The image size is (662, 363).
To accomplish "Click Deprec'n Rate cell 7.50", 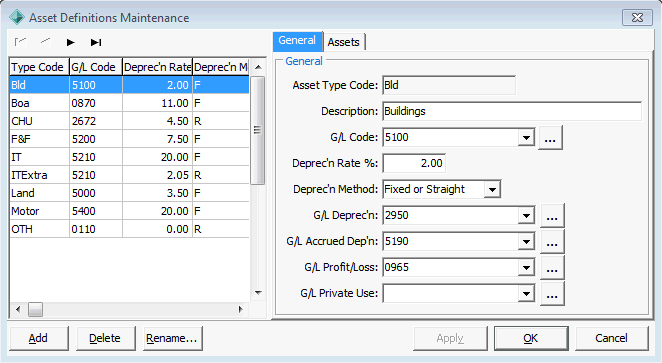I will pos(157,139).
